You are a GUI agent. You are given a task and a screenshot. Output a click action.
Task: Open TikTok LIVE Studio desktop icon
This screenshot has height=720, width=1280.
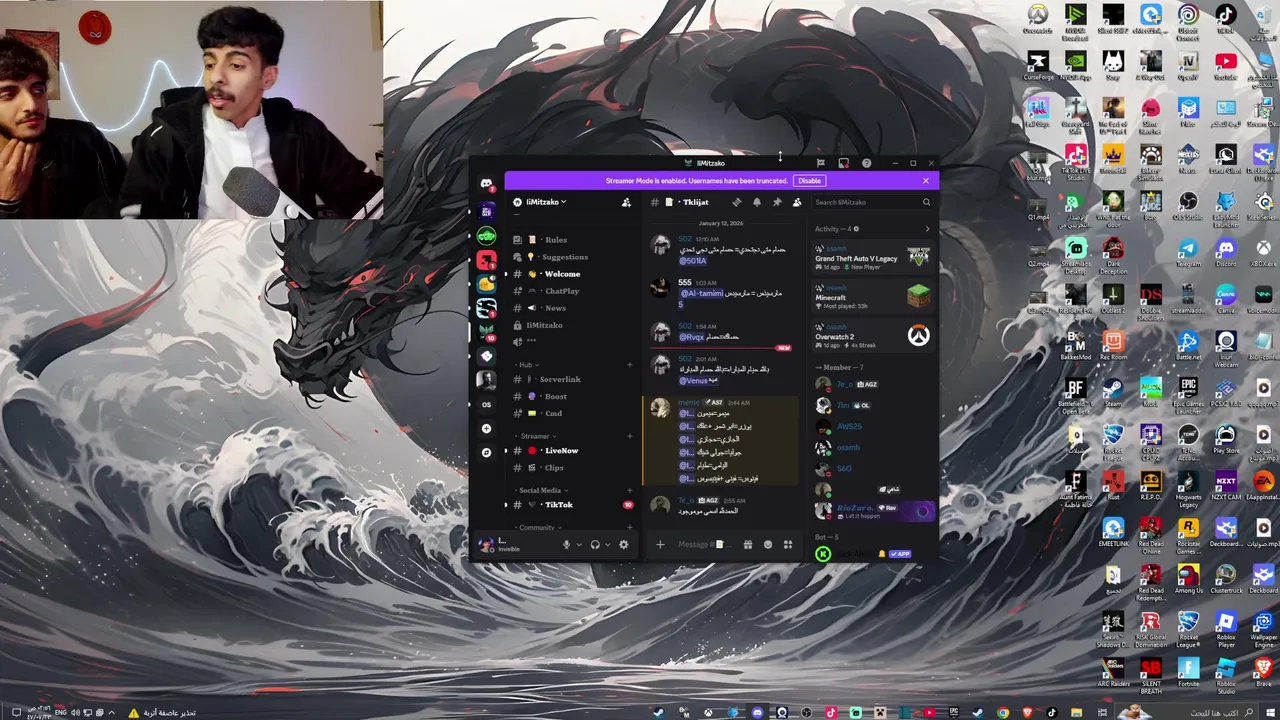click(1076, 161)
